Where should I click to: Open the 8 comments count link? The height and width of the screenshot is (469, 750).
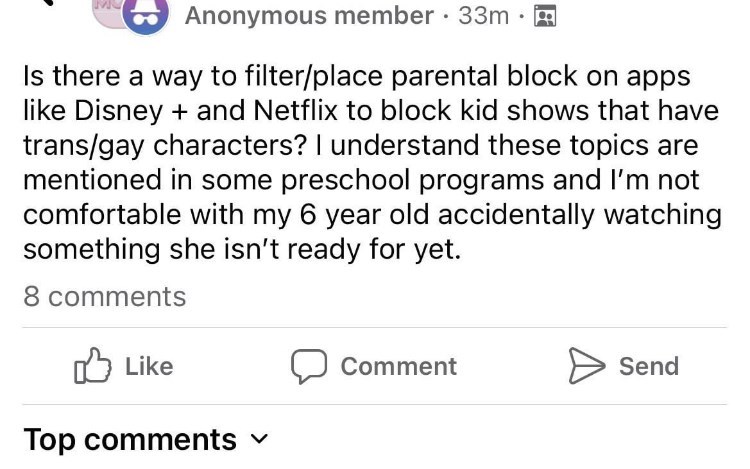coord(104,297)
